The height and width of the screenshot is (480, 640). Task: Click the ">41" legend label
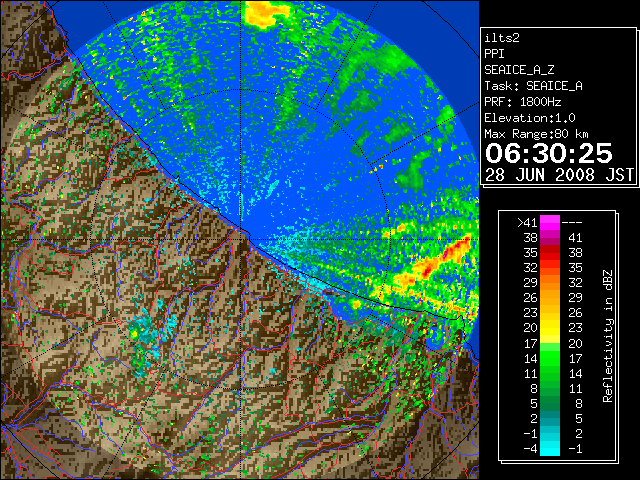tap(527, 222)
